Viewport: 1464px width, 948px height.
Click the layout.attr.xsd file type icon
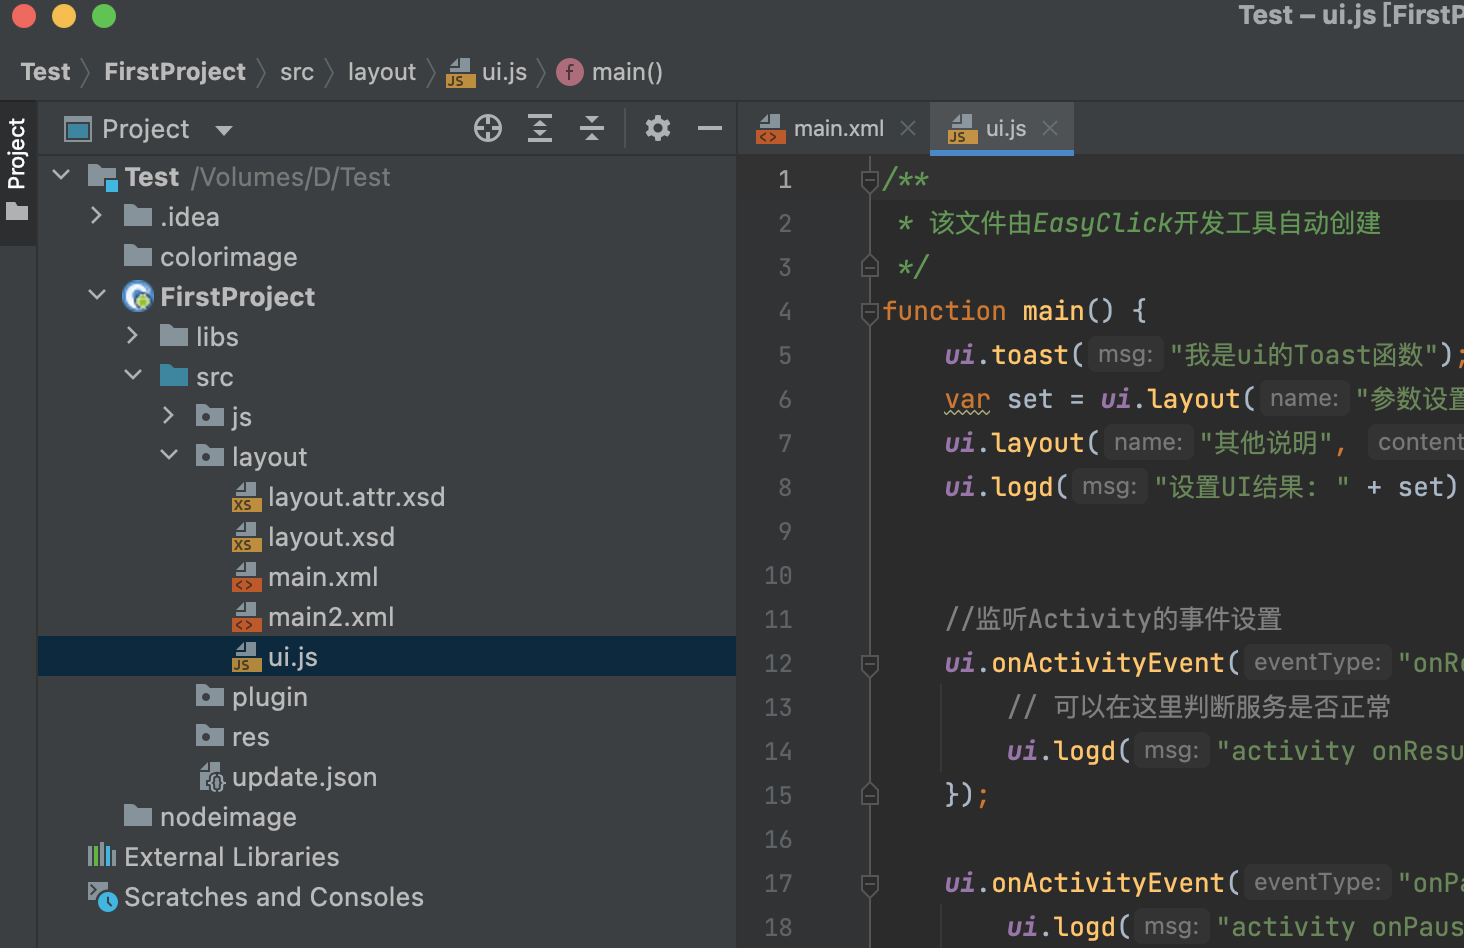[x=246, y=497]
